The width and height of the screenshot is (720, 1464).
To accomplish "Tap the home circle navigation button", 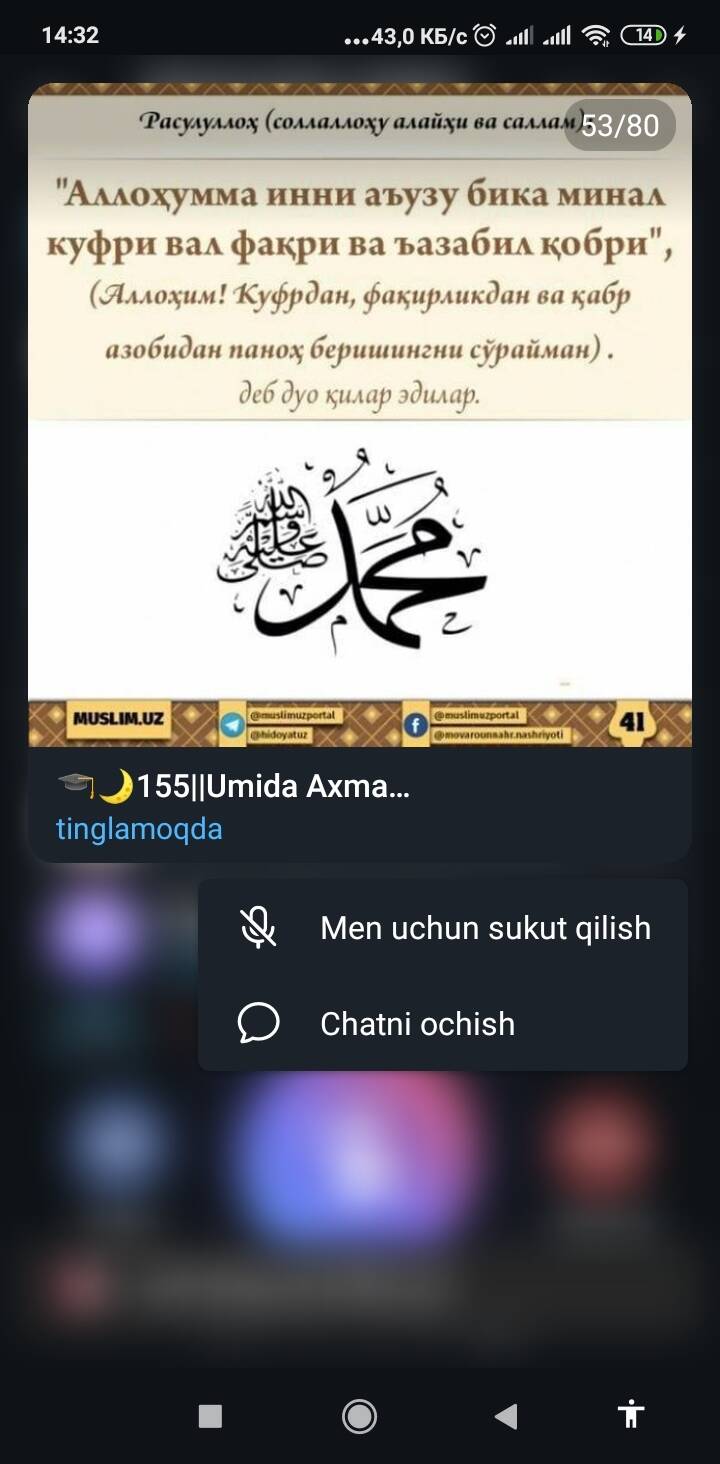I will pyautogui.click(x=359, y=1415).
